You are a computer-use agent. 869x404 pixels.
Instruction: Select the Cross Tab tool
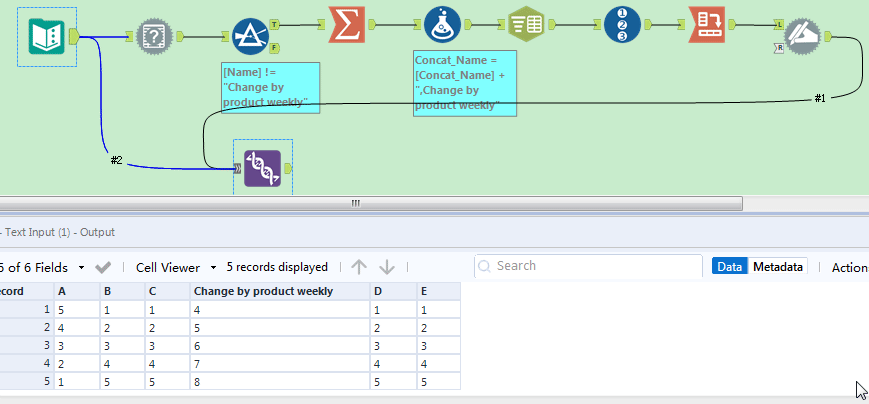(707, 24)
